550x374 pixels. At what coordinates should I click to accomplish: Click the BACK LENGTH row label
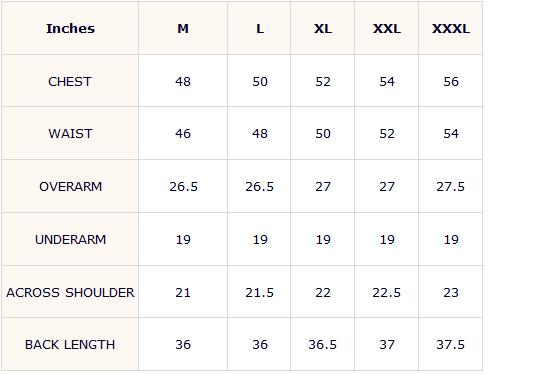click(70, 344)
